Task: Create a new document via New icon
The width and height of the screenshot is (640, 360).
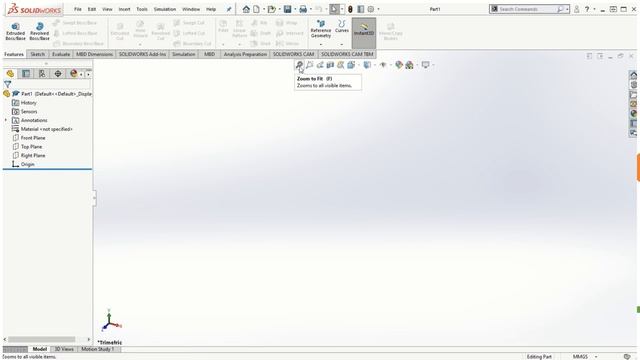Action: (x=256, y=9)
